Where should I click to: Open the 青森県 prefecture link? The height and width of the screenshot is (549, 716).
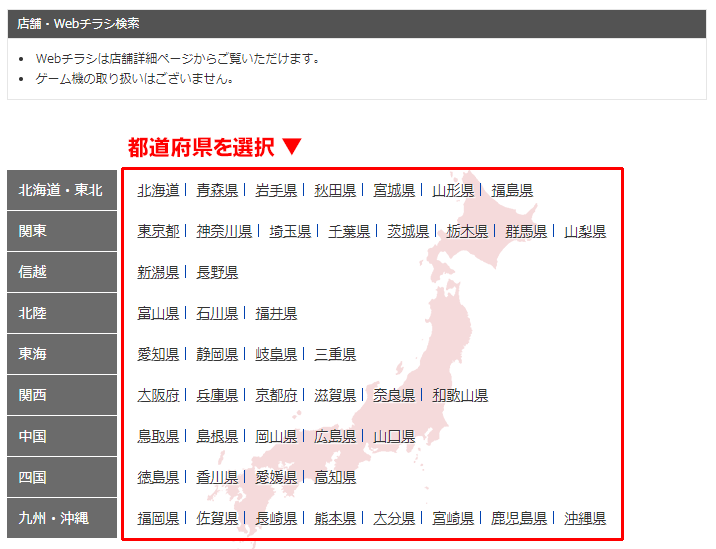(217, 190)
